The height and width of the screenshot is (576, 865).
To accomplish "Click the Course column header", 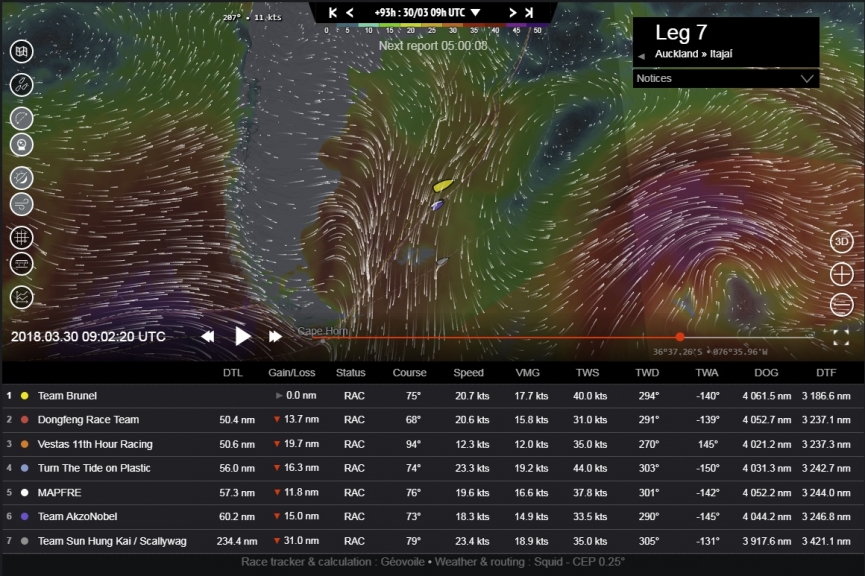I will 409,372.
